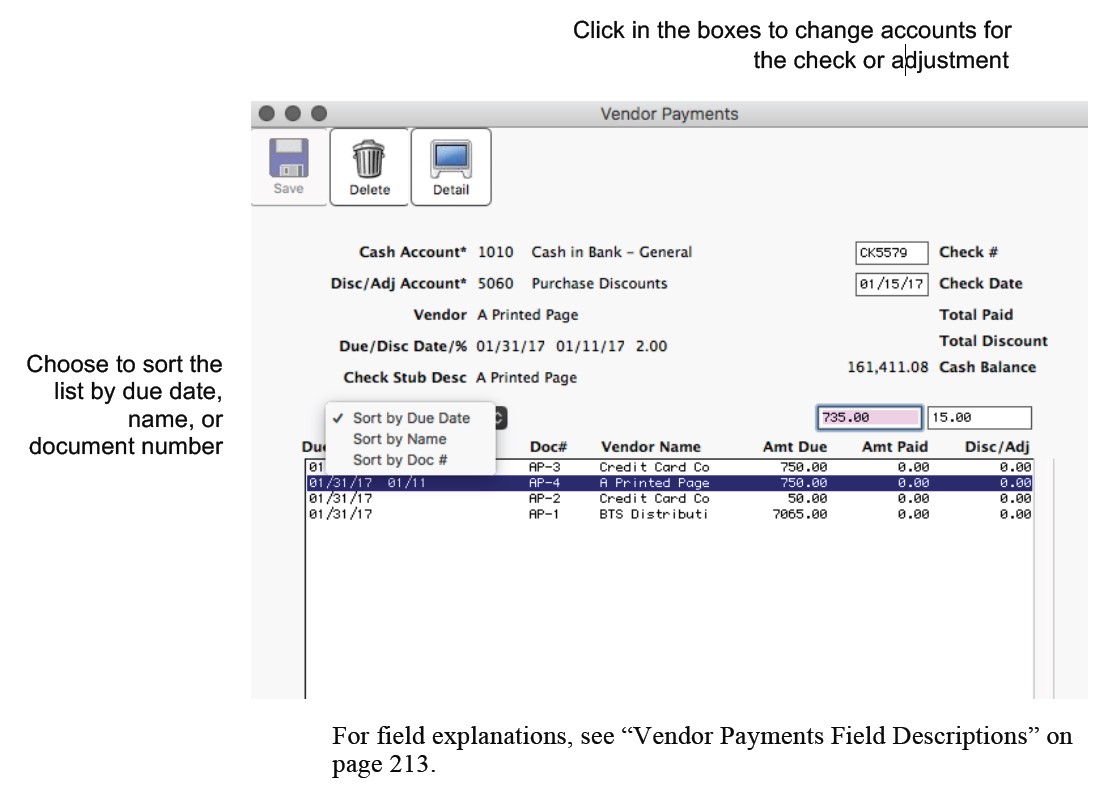This screenshot has height=800, width=1114.
Task: Click the pink 735.00 amount field
Action: click(869, 418)
